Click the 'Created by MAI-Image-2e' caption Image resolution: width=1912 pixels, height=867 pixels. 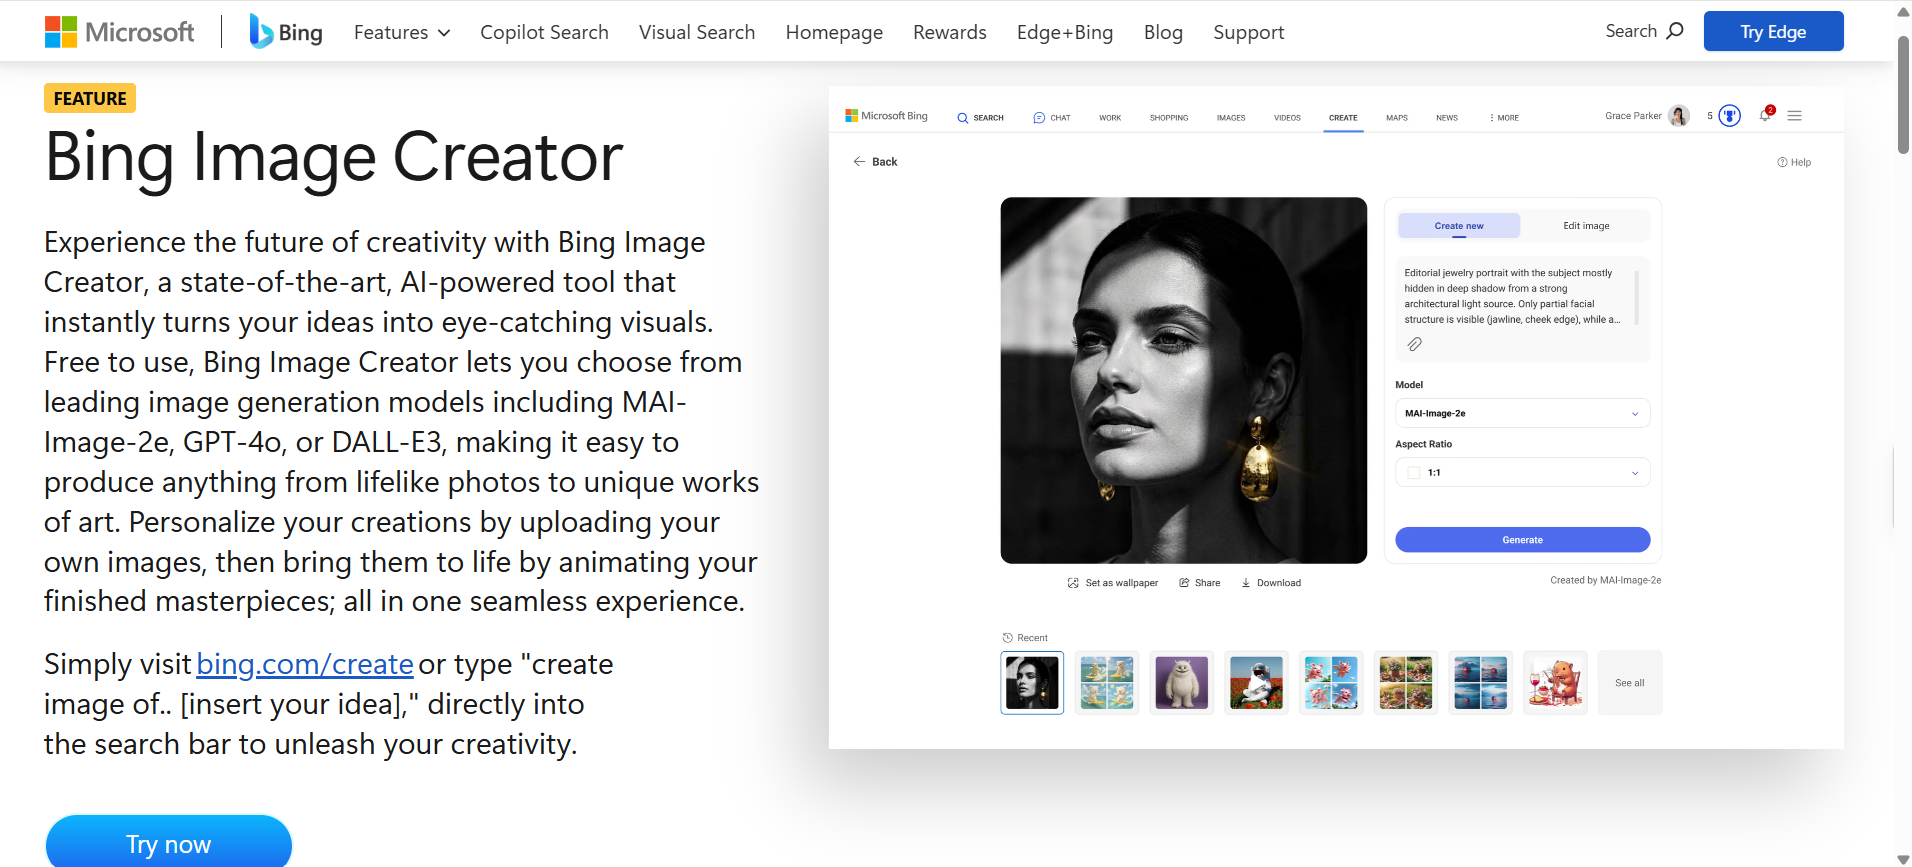[x=1606, y=580]
